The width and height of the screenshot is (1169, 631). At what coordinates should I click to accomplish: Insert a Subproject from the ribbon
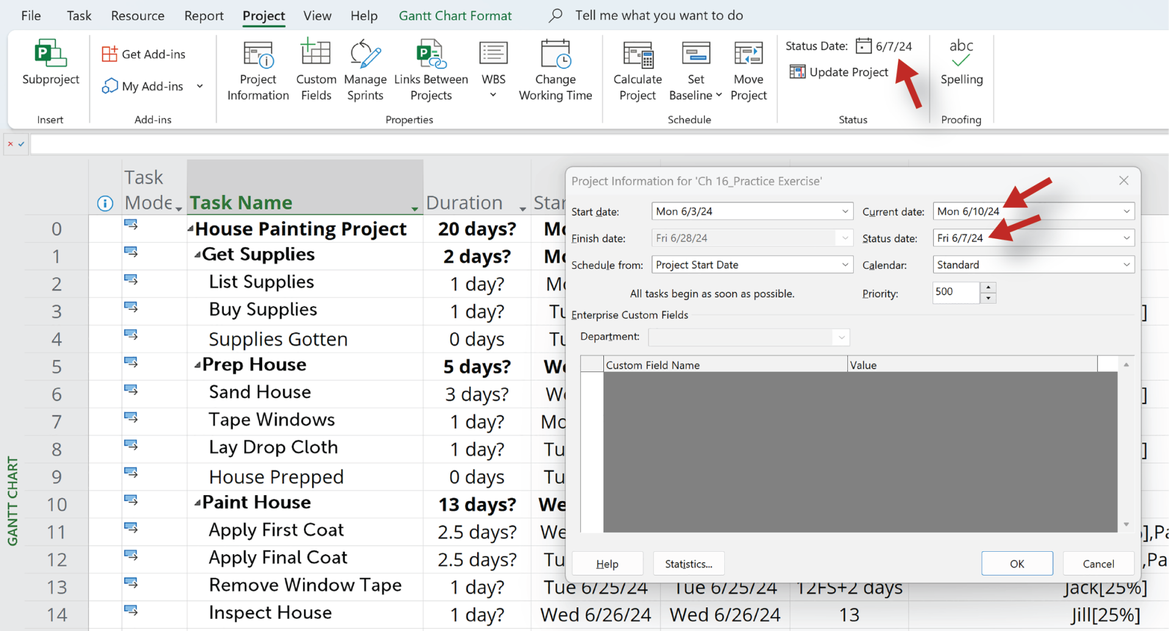pyautogui.click(x=50, y=63)
